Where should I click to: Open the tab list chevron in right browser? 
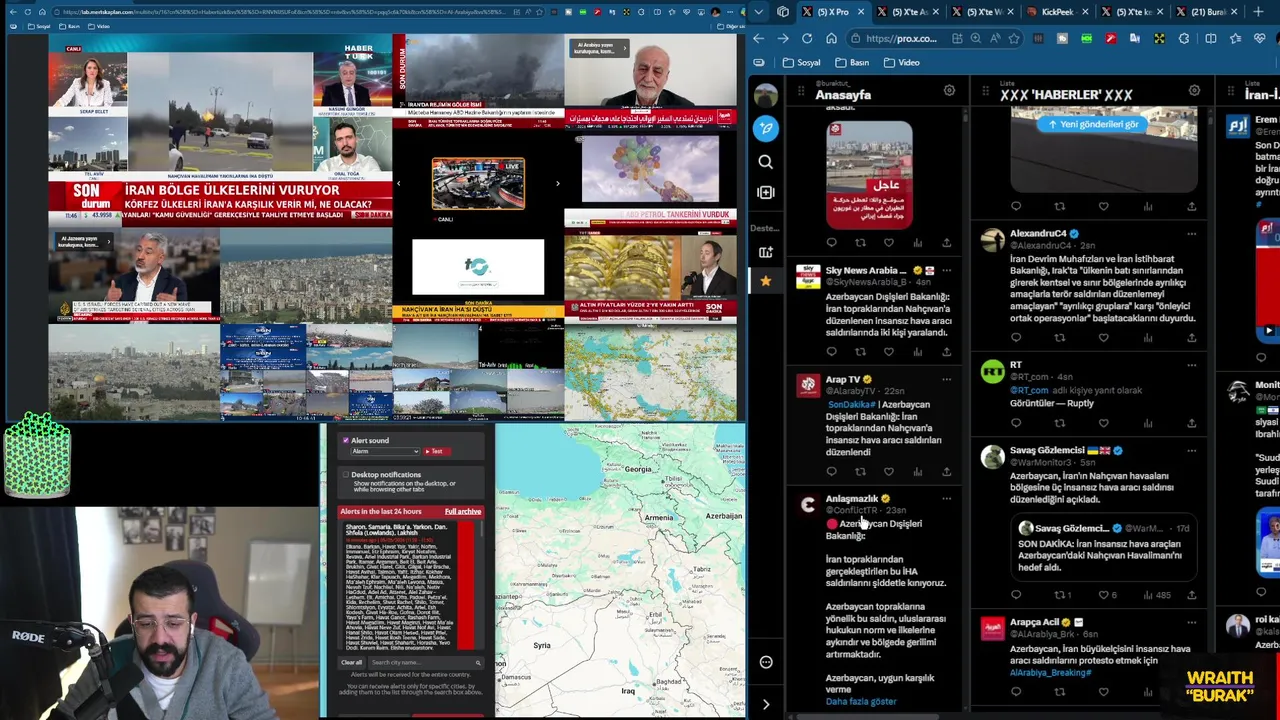[x=758, y=12]
